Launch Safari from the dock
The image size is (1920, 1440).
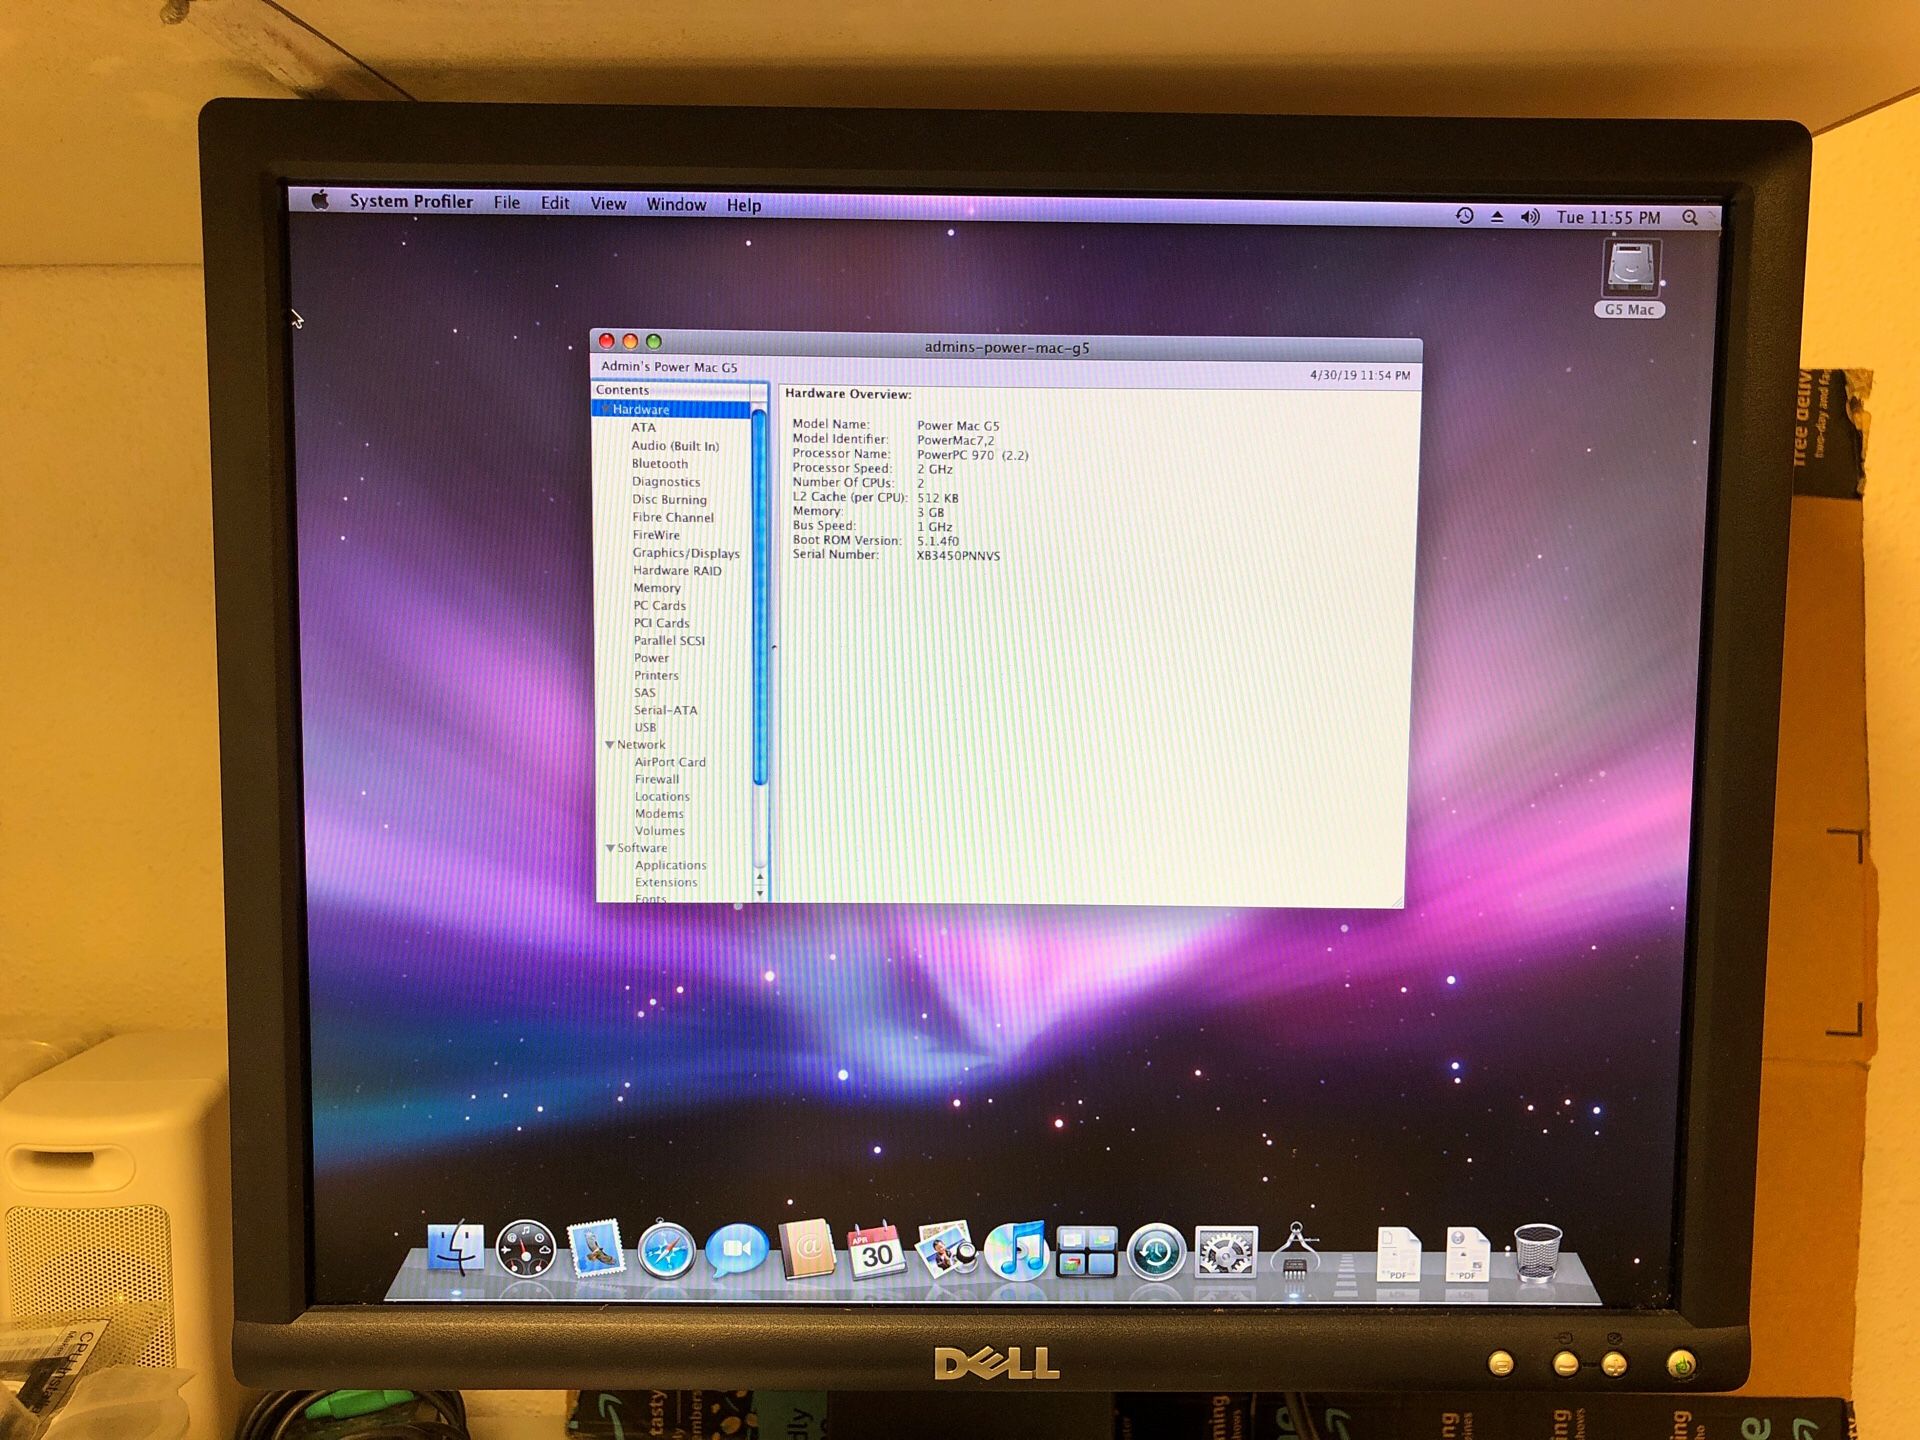pos(666,1251)
